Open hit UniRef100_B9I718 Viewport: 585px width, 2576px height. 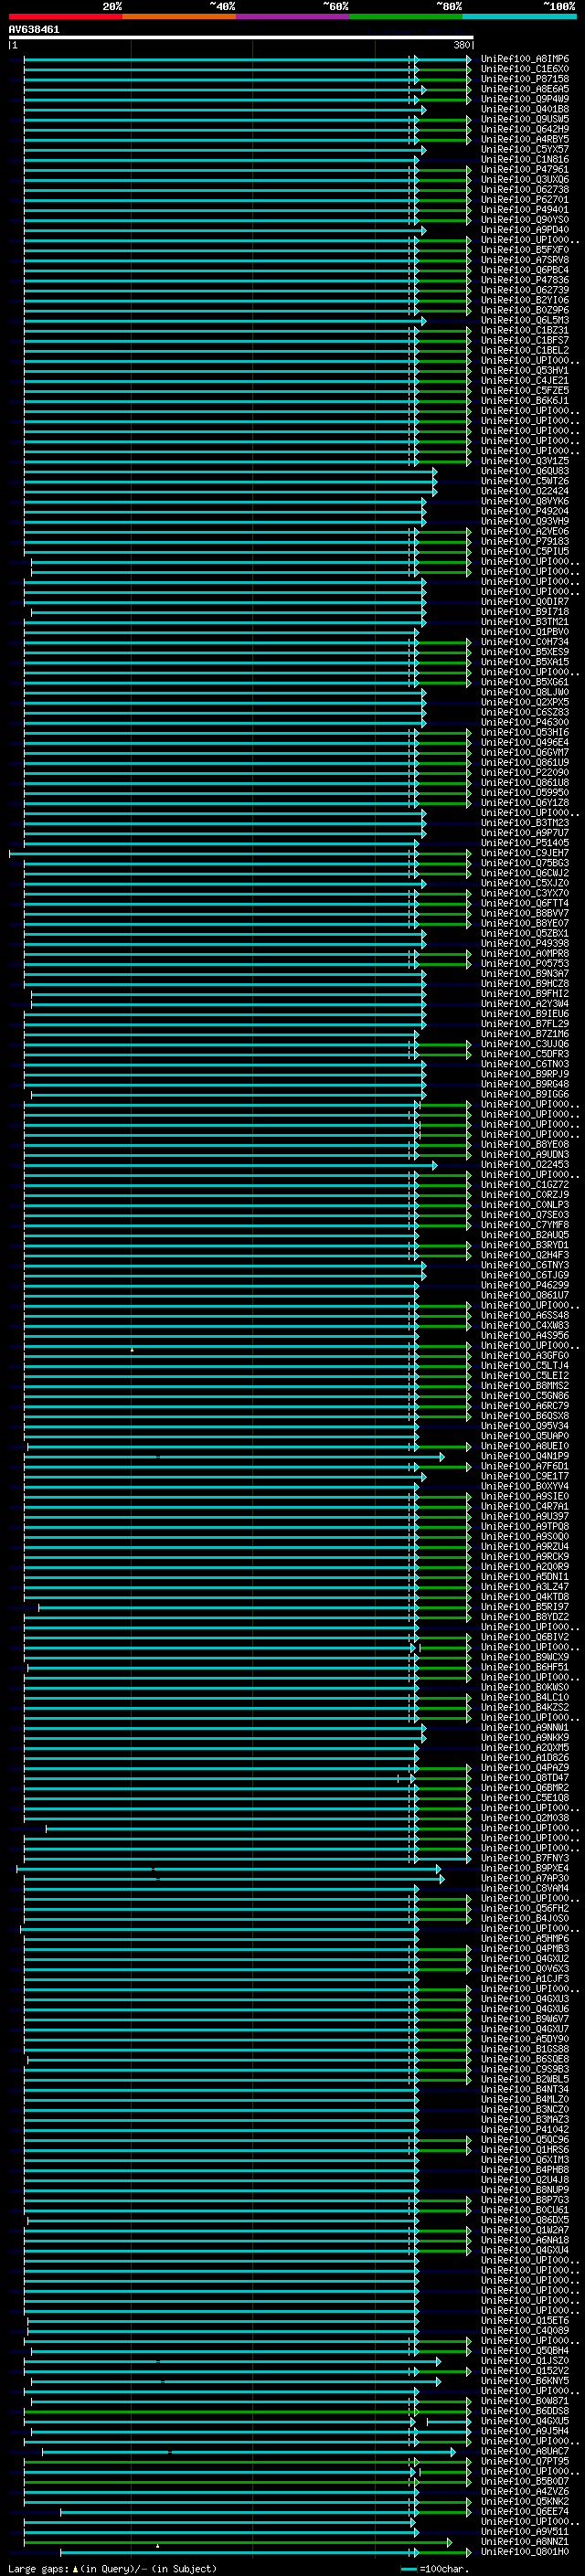[525, 612]
